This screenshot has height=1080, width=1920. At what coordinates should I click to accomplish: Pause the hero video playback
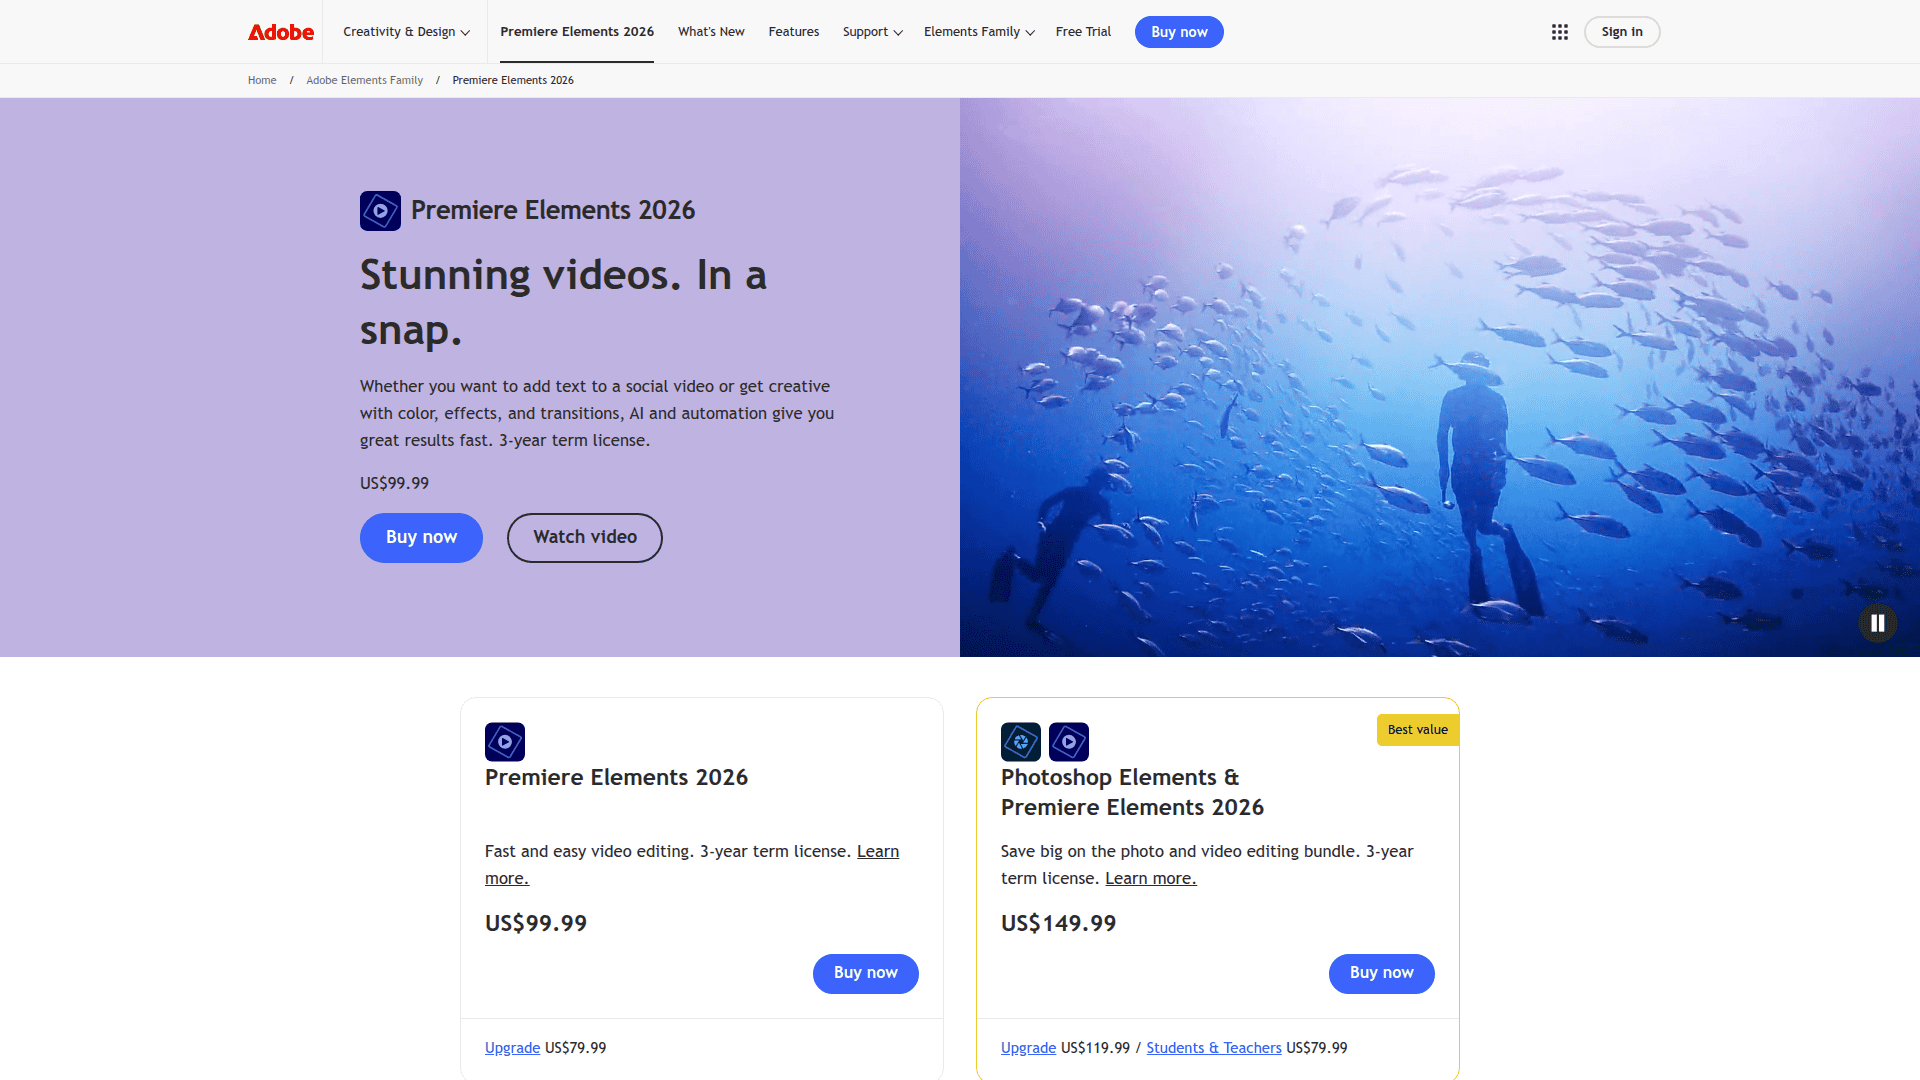(1878, 623)
